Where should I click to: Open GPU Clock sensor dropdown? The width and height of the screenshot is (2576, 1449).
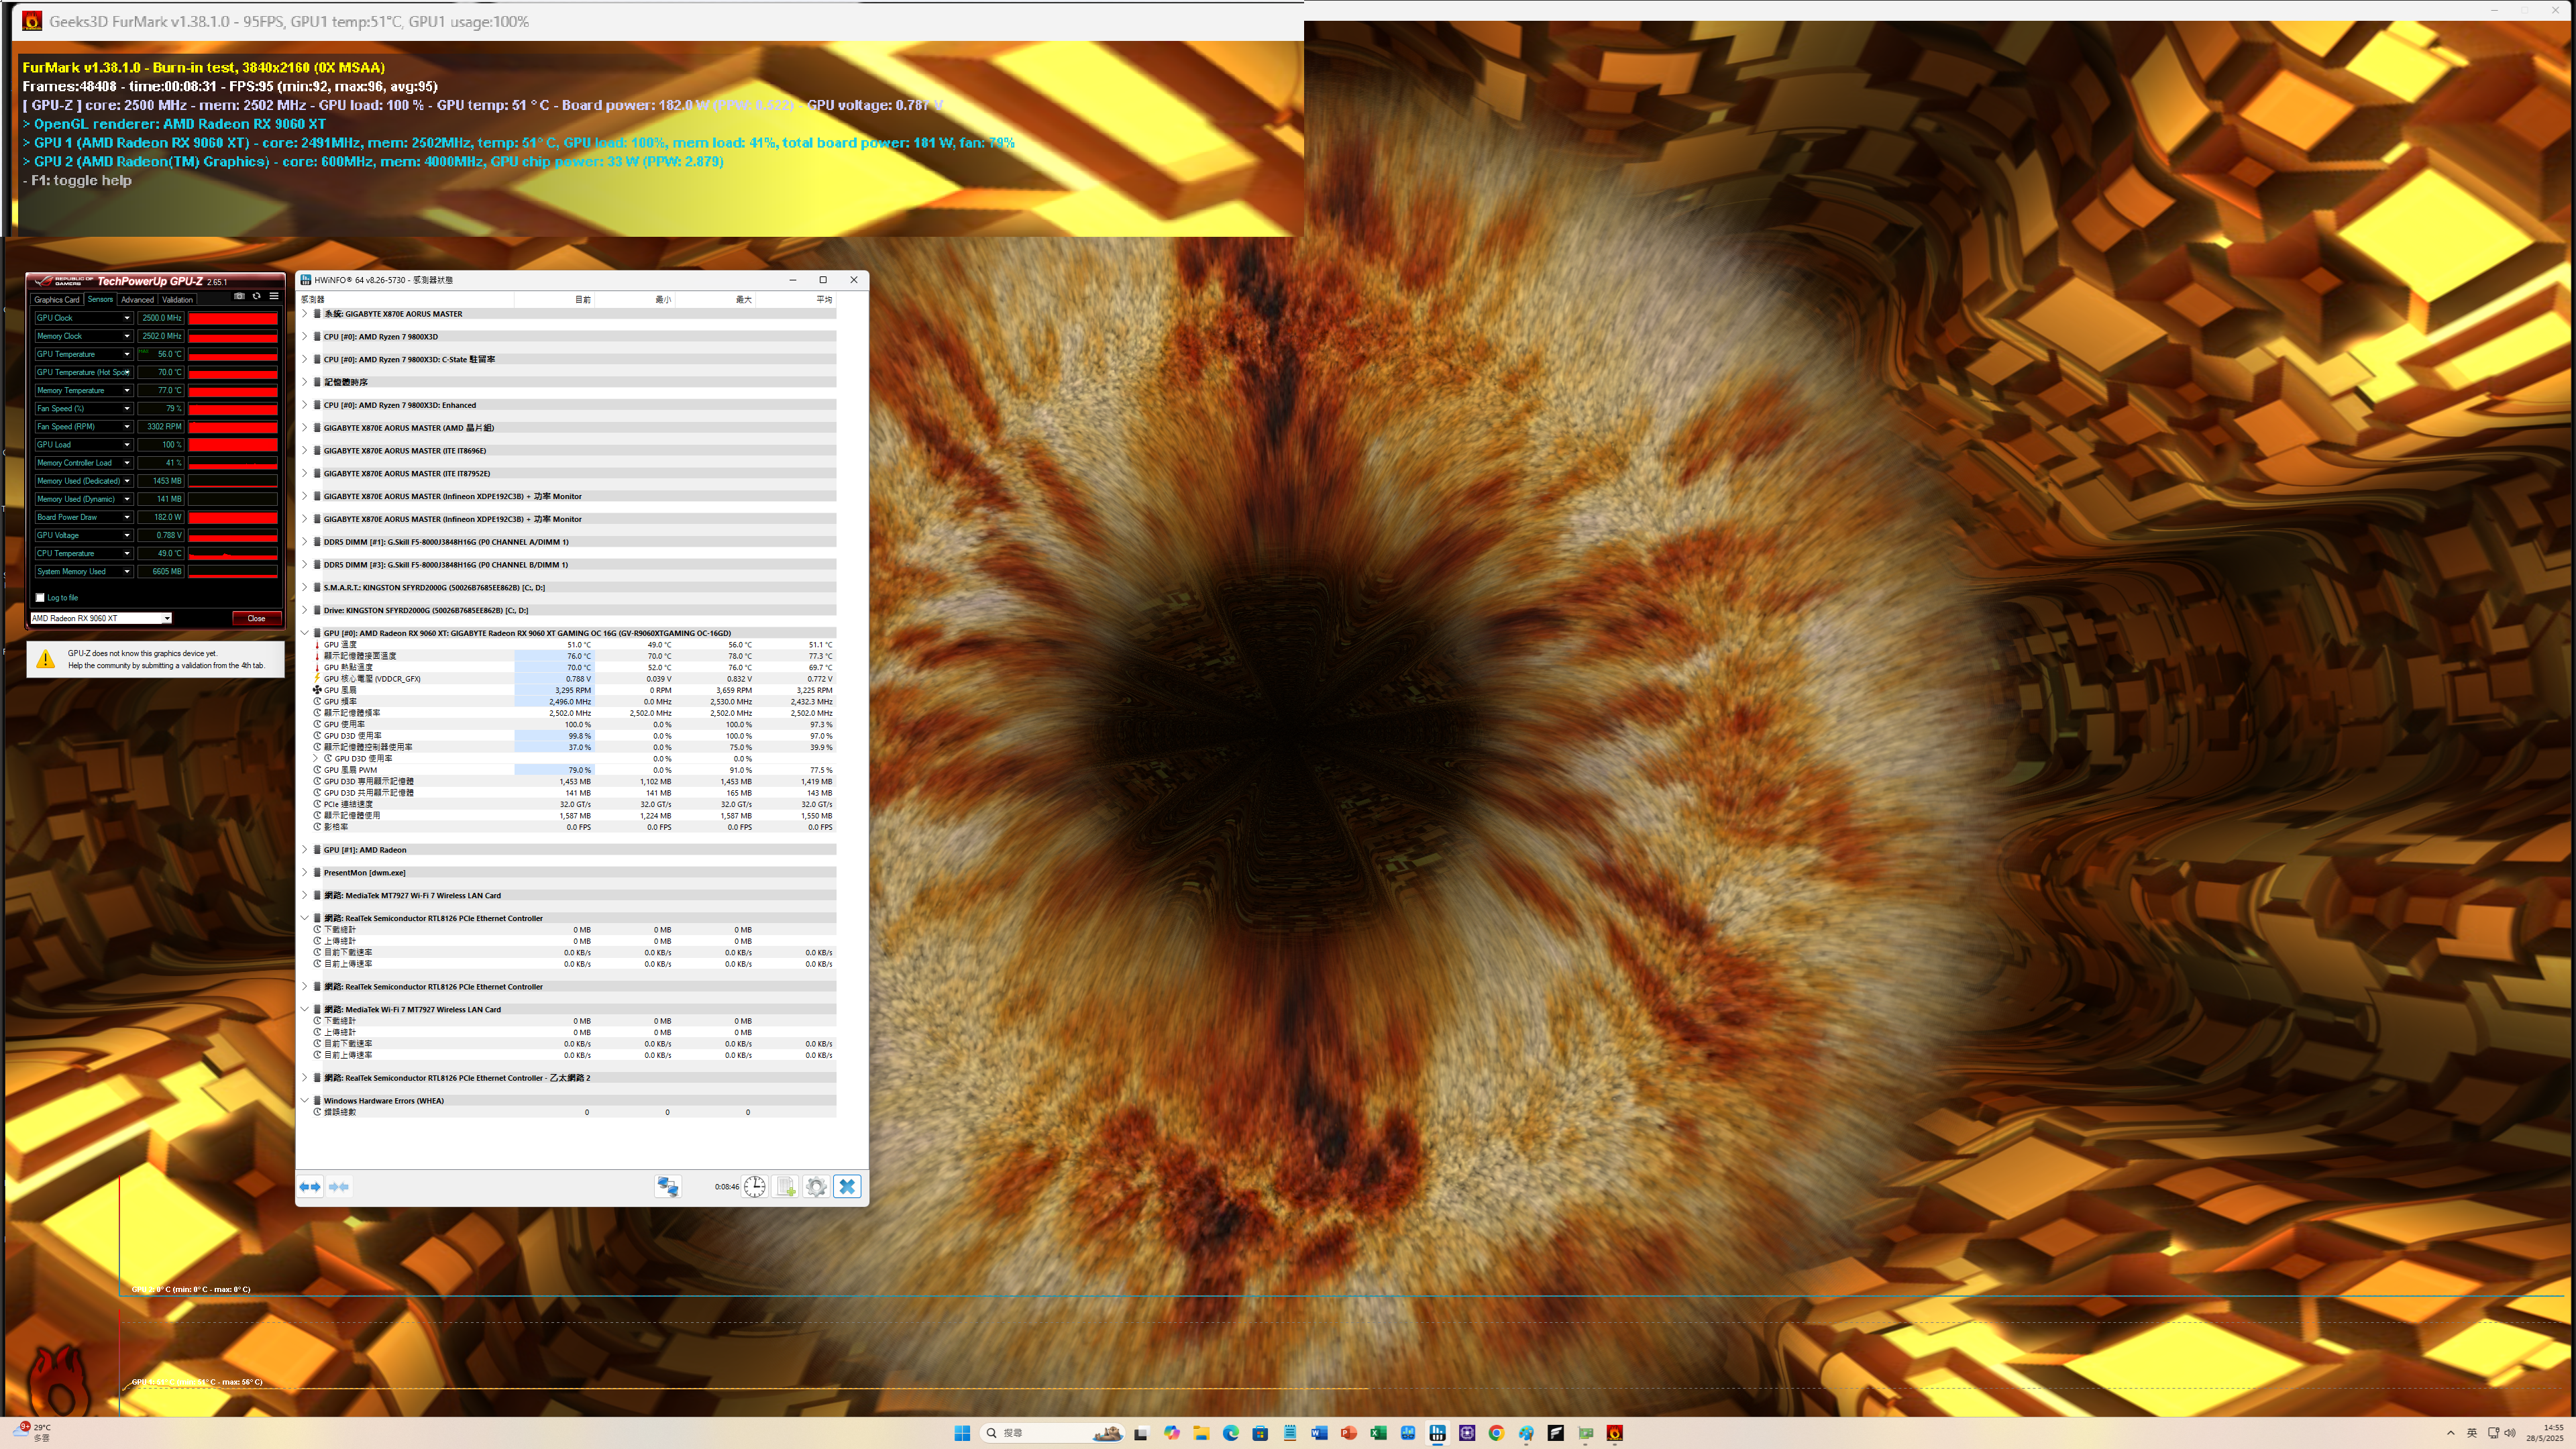tap(127, 318)
